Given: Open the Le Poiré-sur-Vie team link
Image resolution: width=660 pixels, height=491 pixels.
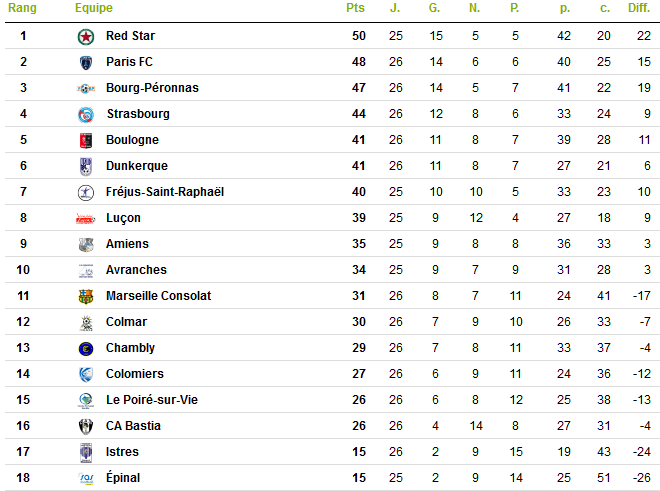Looking at the screenshot, I should coord(152,400).
